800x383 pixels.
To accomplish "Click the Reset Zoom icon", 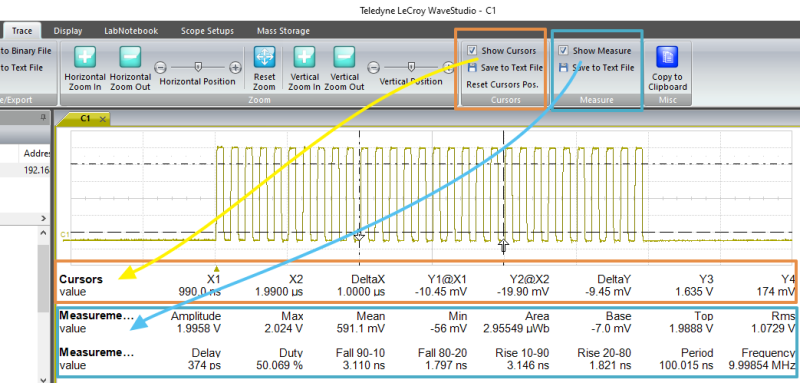I will coord(264,57).
